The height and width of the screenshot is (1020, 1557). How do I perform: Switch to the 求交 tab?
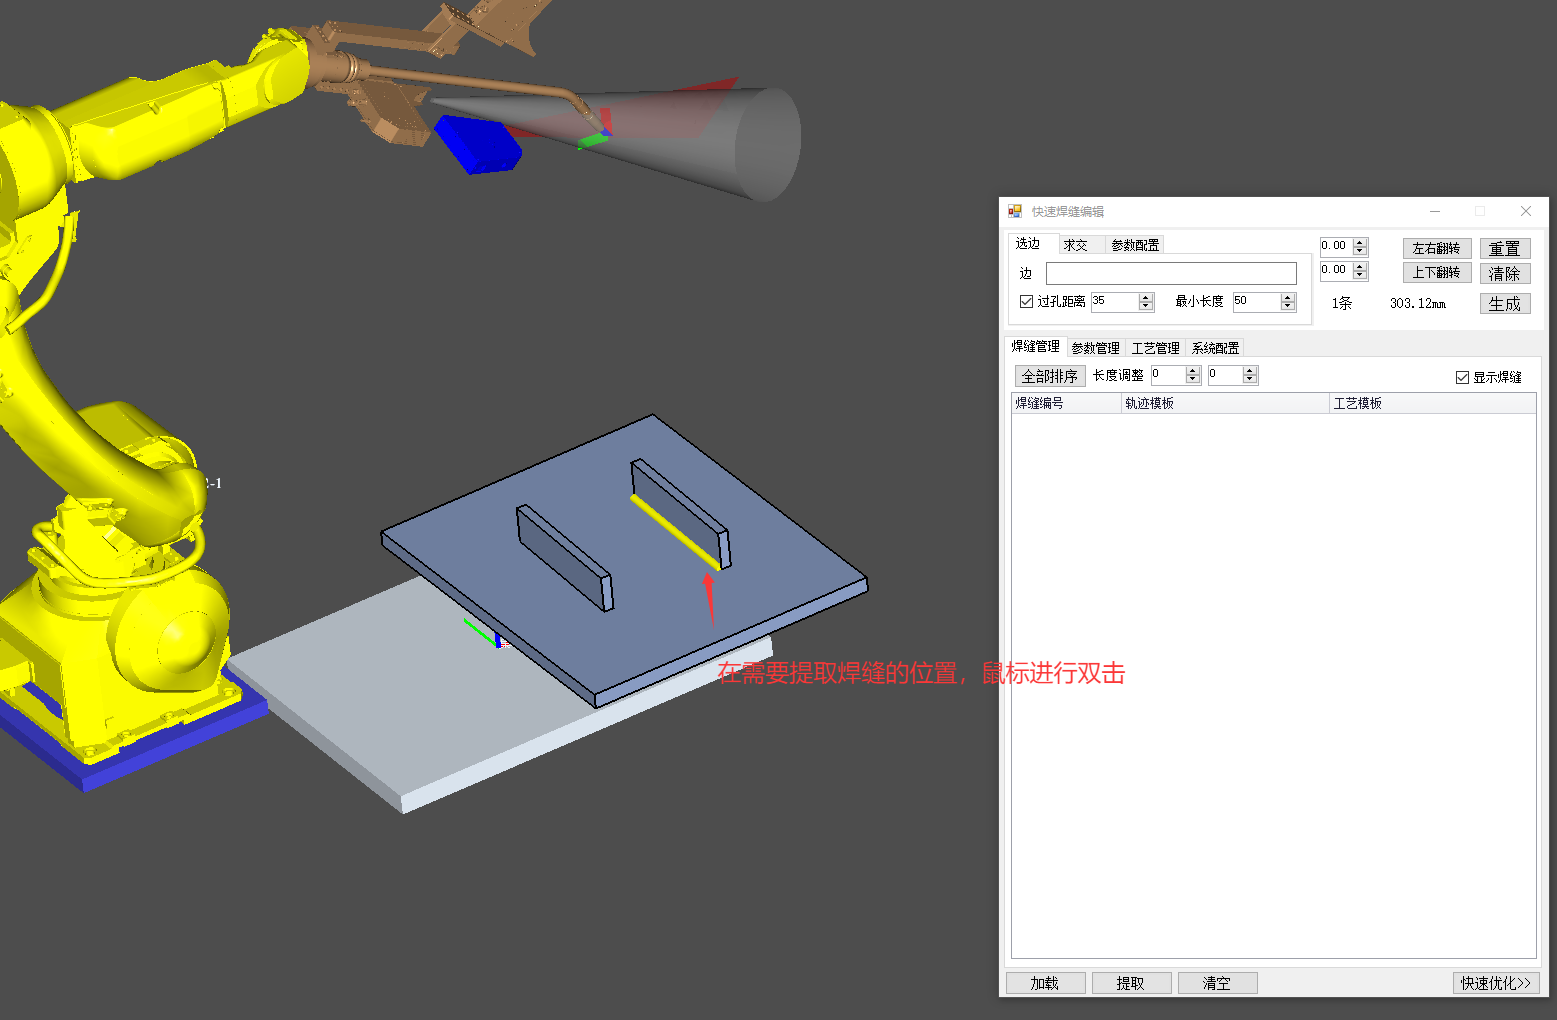[1076, 245]
